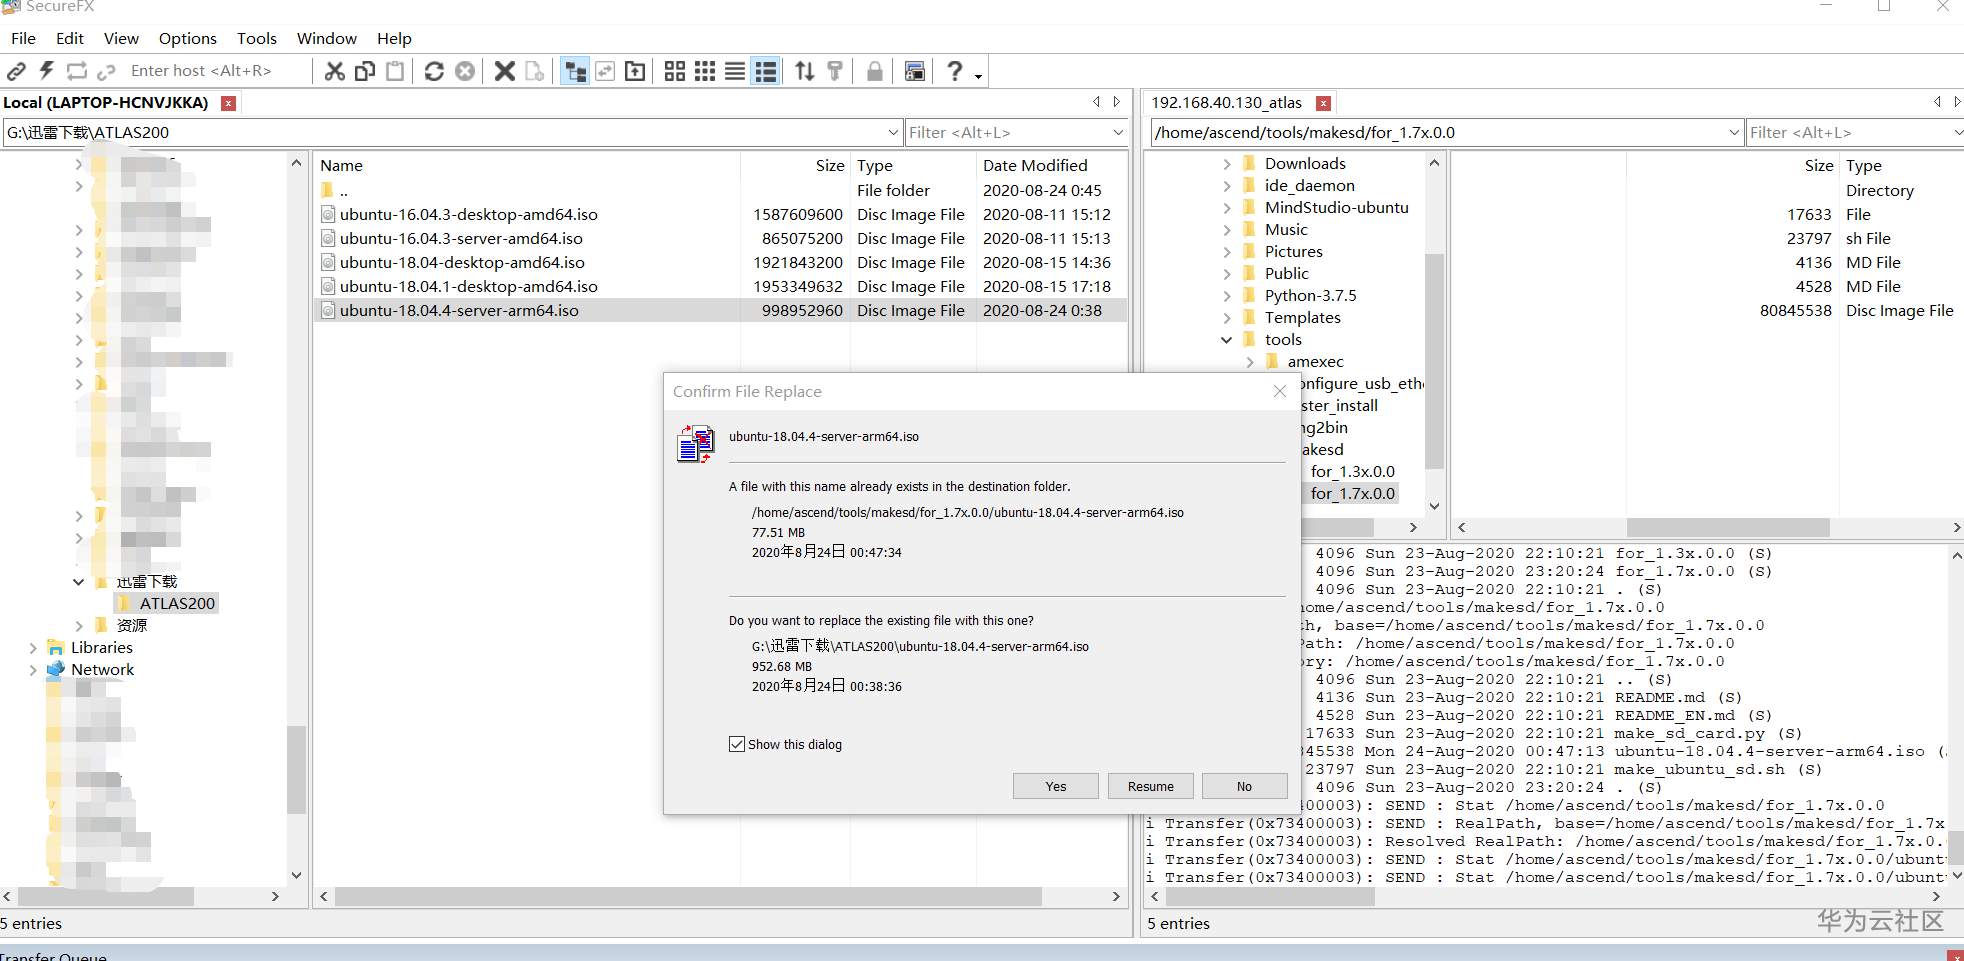Open the remote path dropdown
The width and height of the screenshot is (1964, 961).
(1735, 132)
